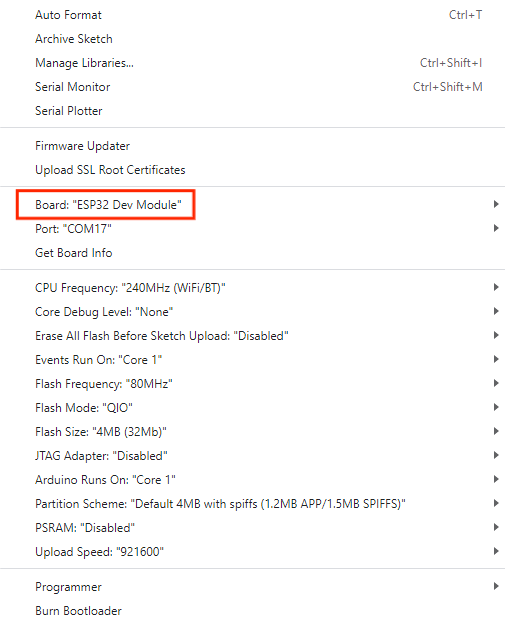Expand the Programmer submenu
The image size is (506, 622).
pyautogui.click(x=253, y=587)
